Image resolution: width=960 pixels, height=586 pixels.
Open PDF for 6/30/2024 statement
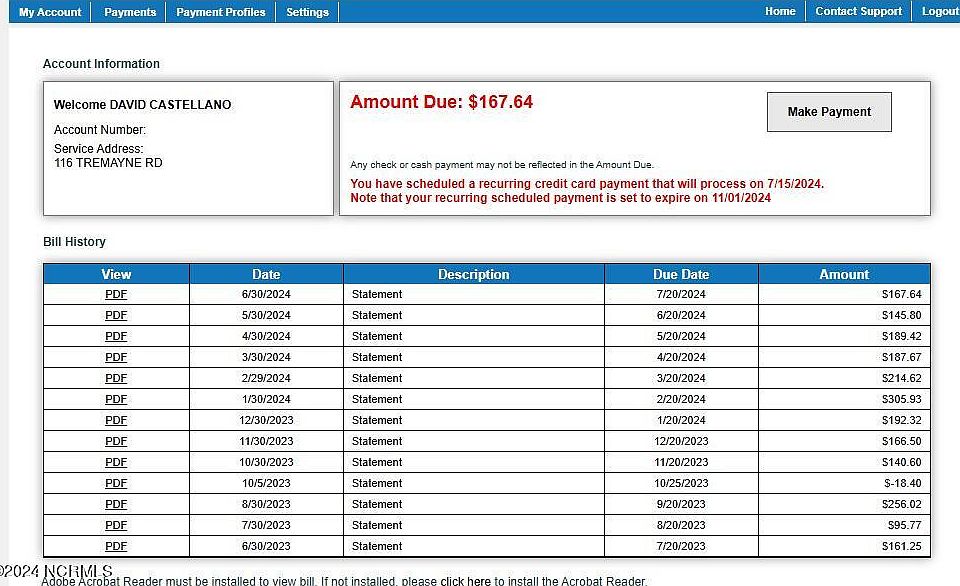click(x=116, y=294)
